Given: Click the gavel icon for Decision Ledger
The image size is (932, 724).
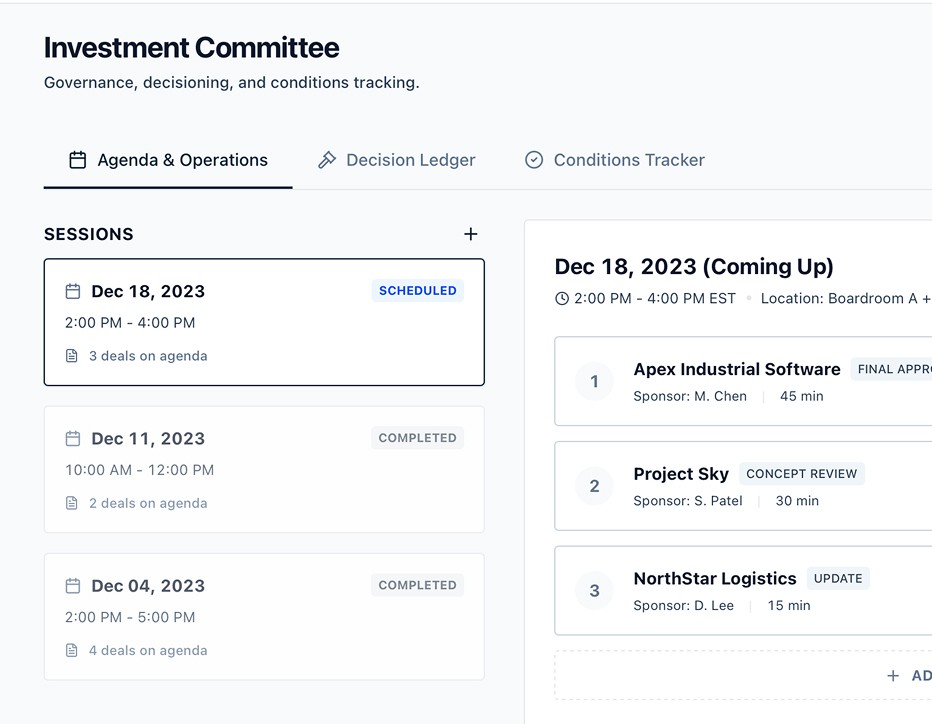Looking at the screenshot, I should (x=327, y=160).
